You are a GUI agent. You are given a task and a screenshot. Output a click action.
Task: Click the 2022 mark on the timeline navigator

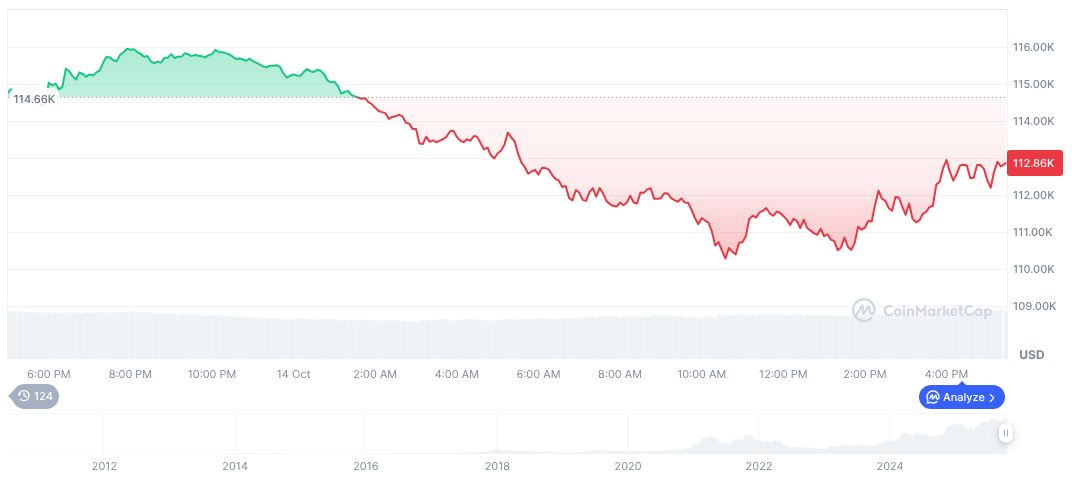(759, 466)
